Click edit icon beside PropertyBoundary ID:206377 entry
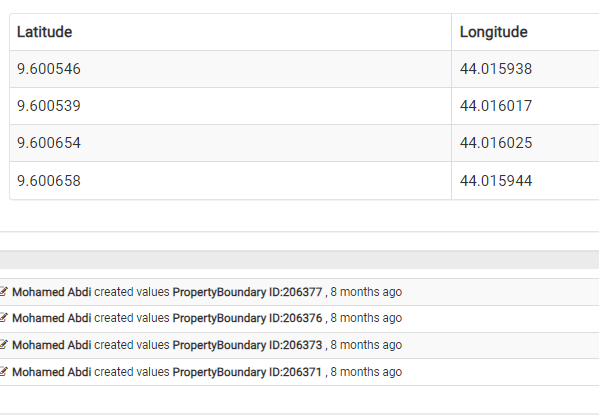The image size is (599, 415). (x=3, y=292)
